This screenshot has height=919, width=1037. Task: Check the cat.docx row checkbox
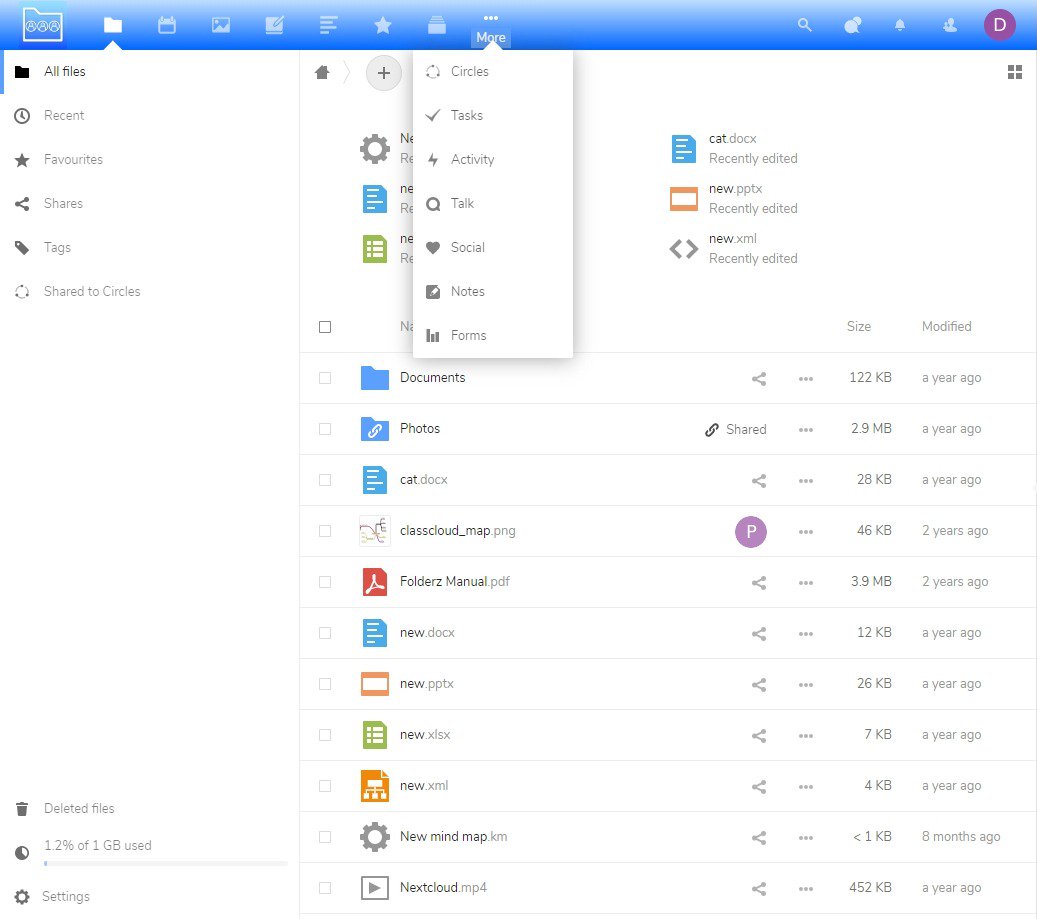tap(325, 479)
